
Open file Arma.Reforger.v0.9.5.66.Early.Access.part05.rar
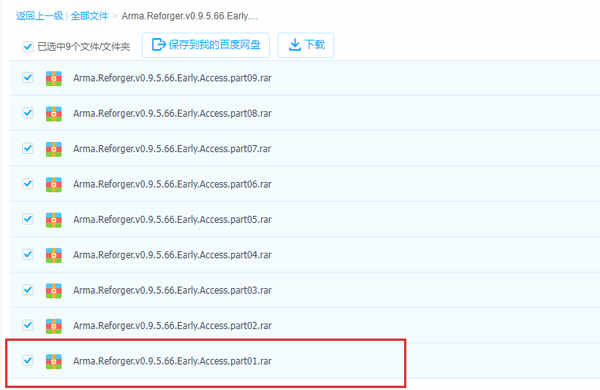pyautogui.click(x=172, y=219)
